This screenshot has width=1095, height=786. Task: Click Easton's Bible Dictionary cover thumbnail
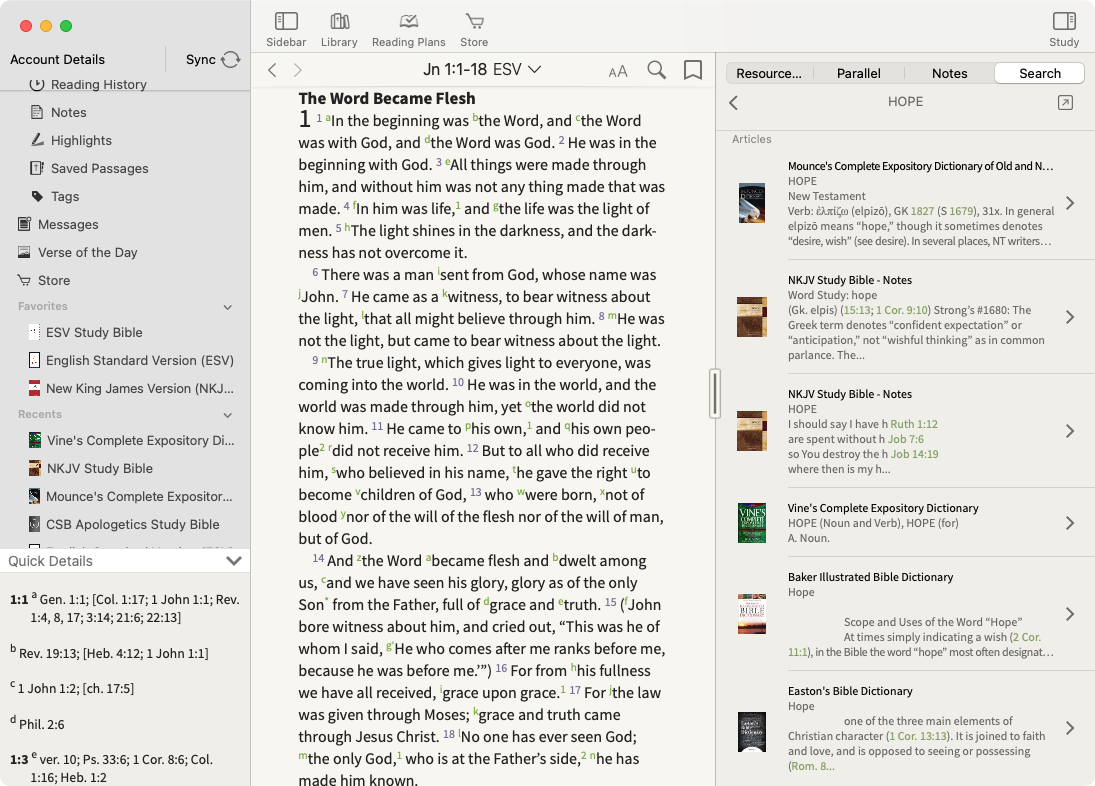click(752, 732)
